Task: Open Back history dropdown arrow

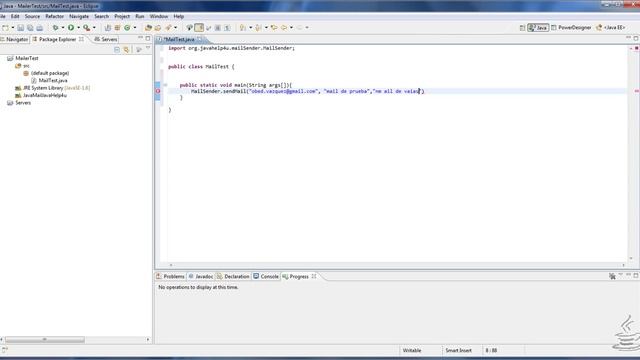Action: [x=291, y=27]
